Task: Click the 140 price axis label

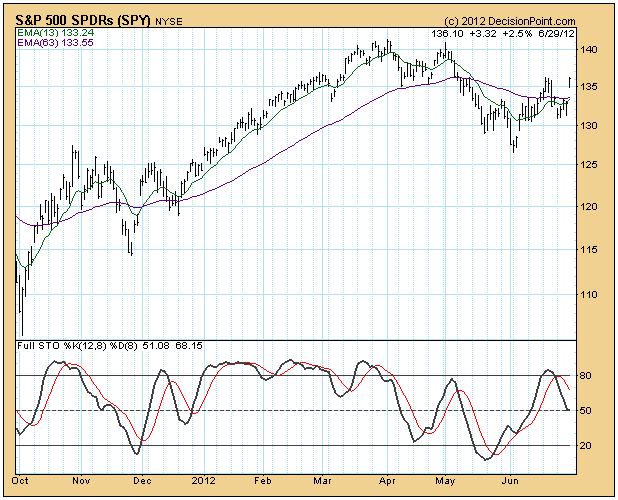Action: point(588,50)
